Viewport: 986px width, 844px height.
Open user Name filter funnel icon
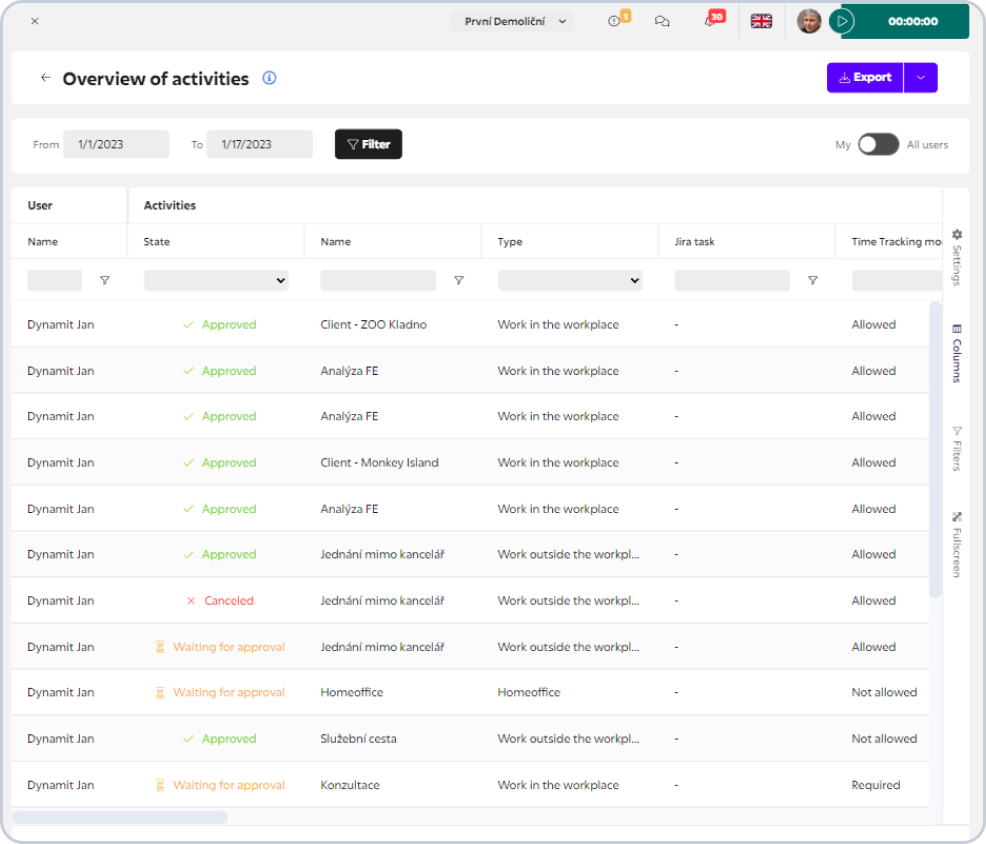pos(105,280)
